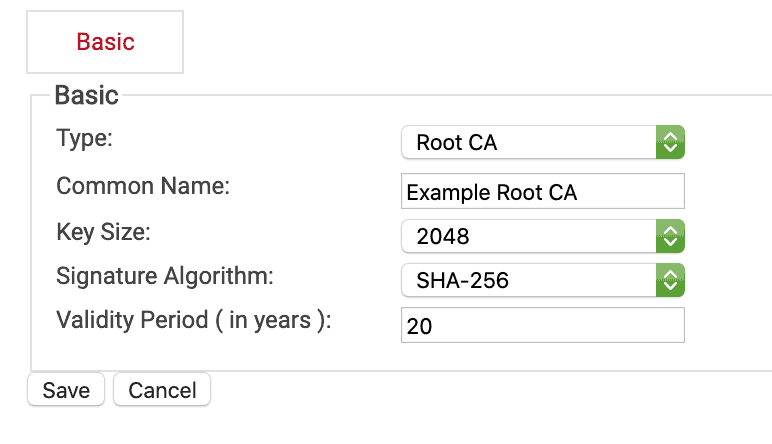Select the SHA-256 value text
This screenshot has width=772, height=444.
[x=462, y=281]
